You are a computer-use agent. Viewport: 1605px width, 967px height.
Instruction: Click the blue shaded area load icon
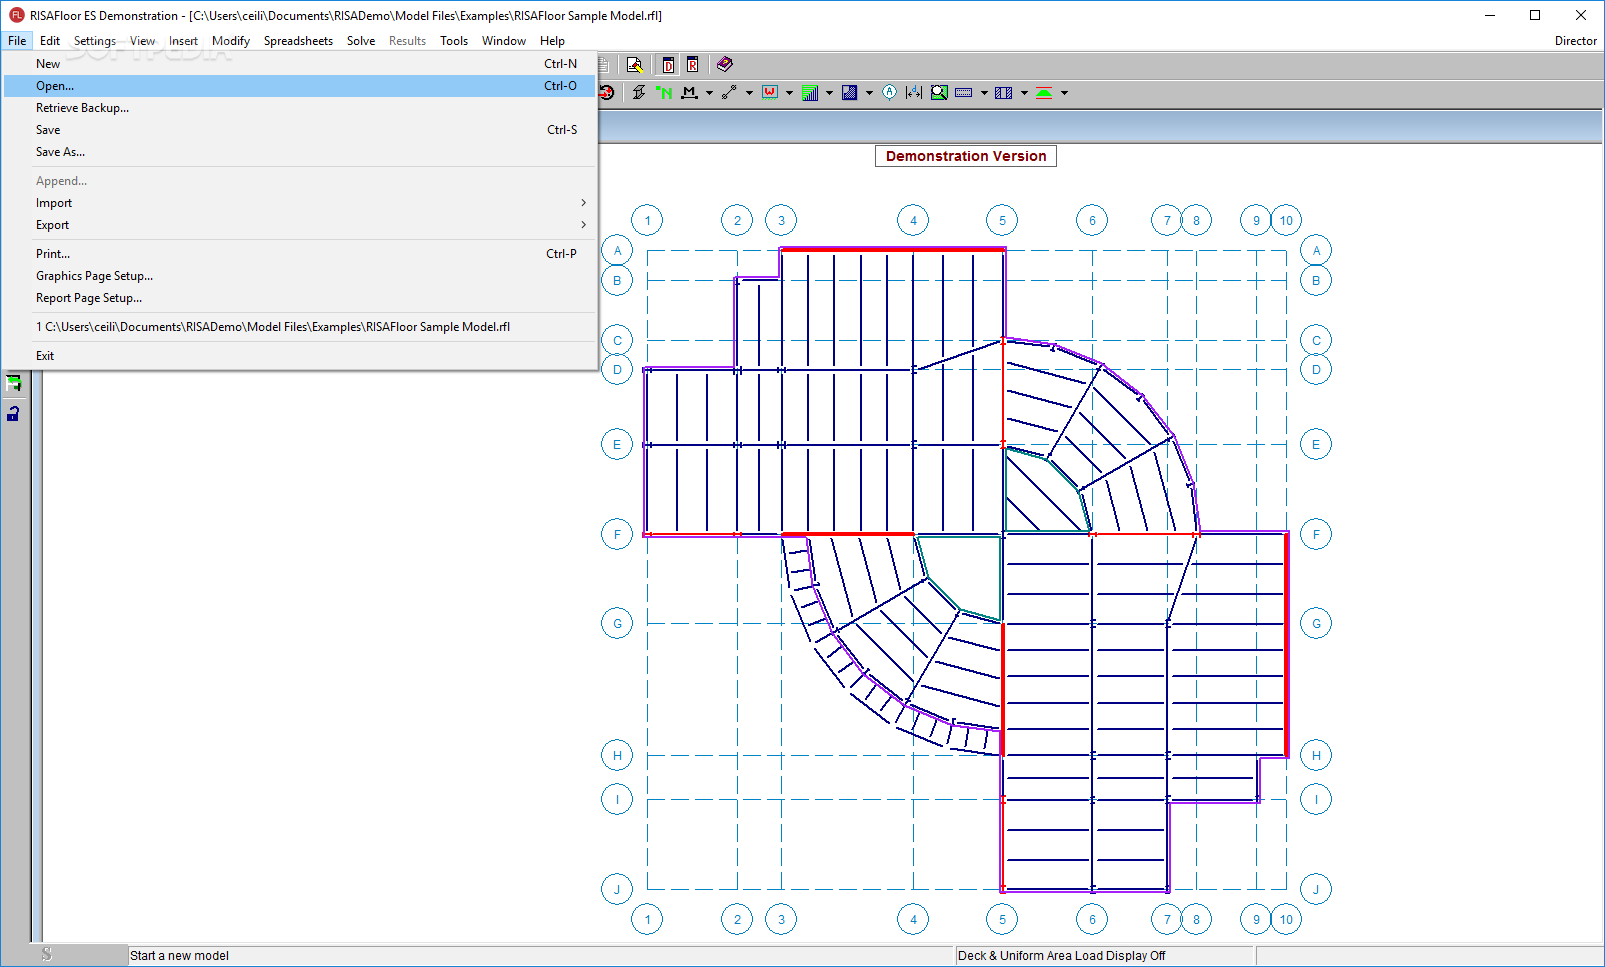click(849, 92)
